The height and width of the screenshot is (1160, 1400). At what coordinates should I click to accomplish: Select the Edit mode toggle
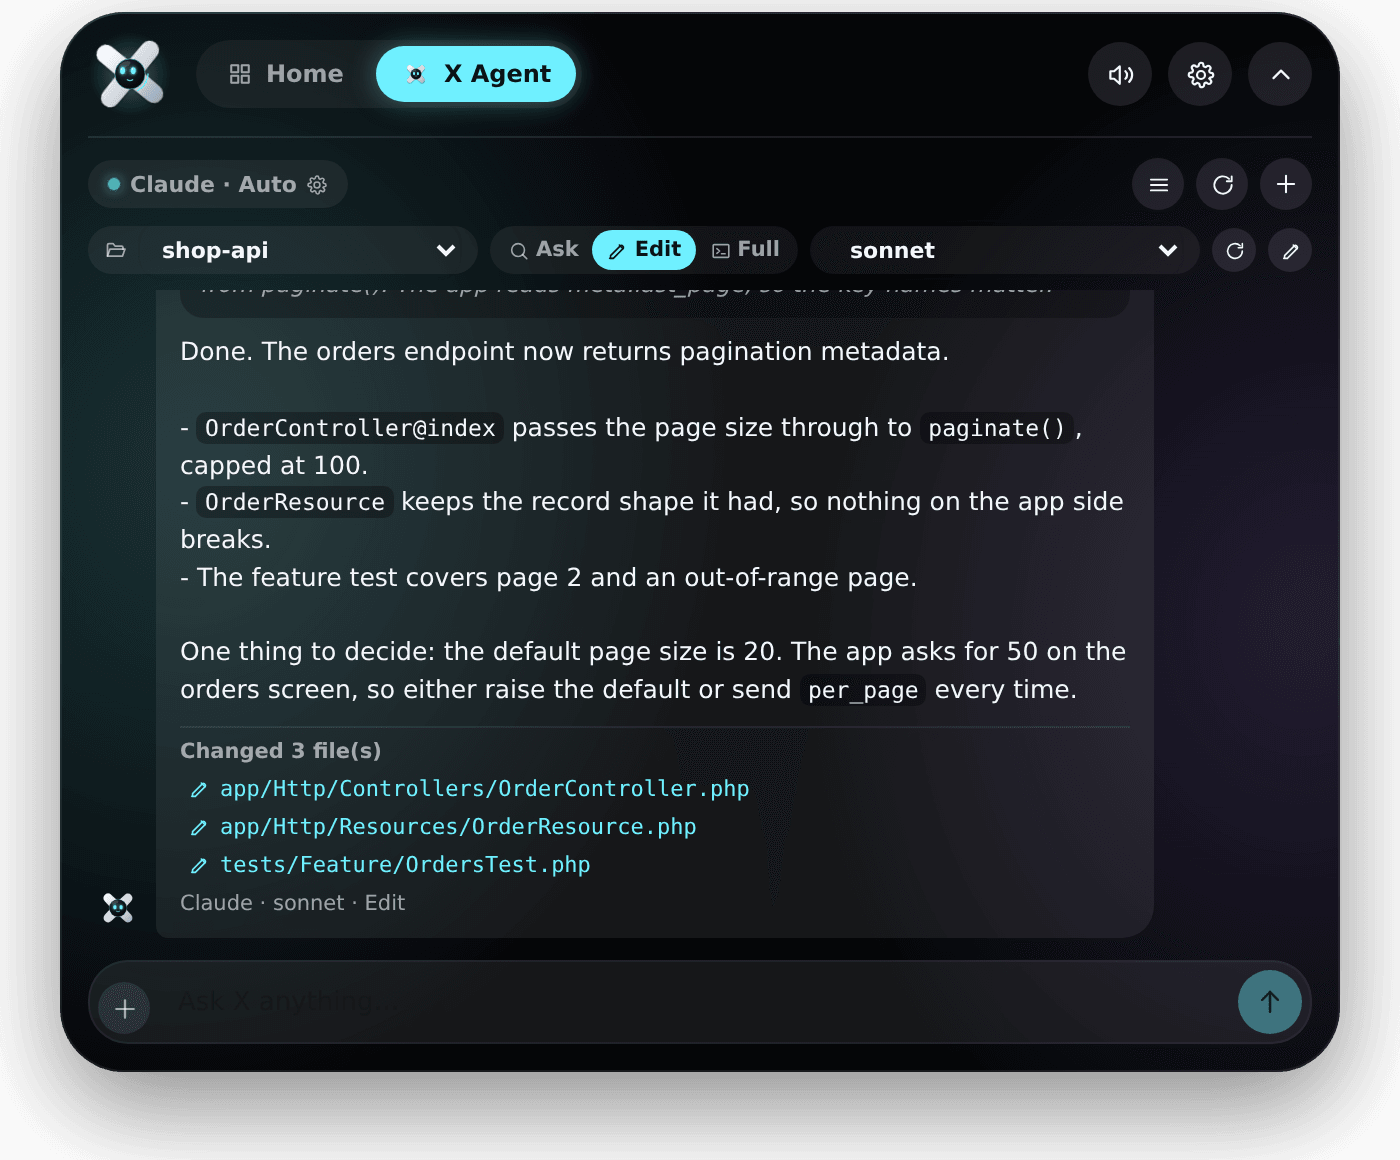point(644,249)
